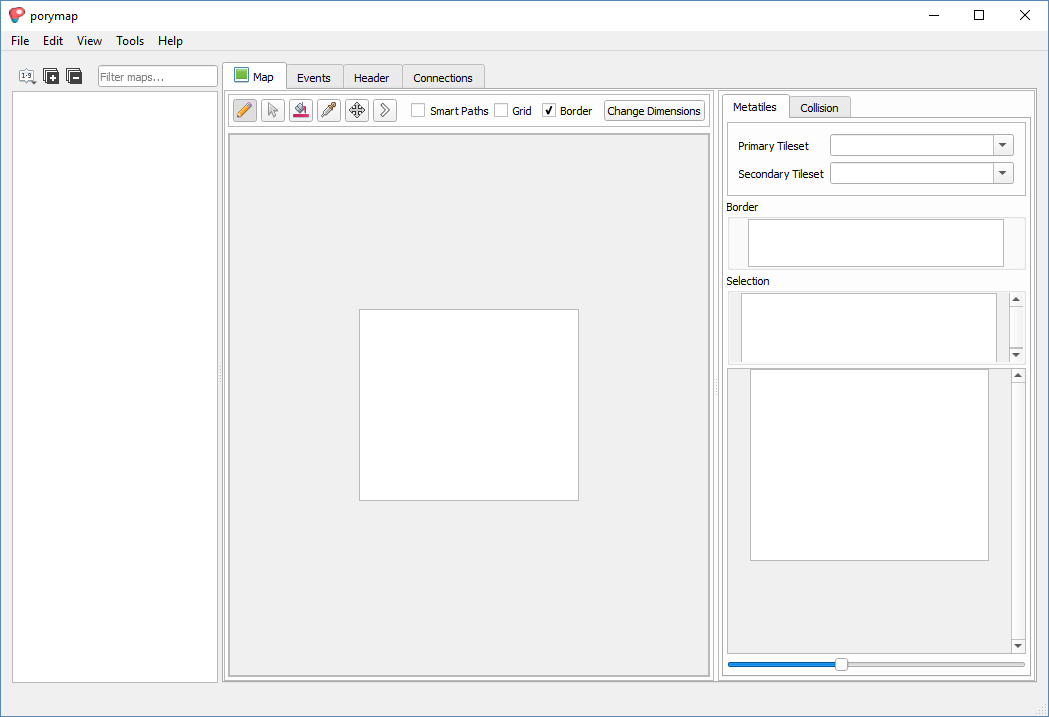Close the porymap window
1049x717 pixels.
1024,15
